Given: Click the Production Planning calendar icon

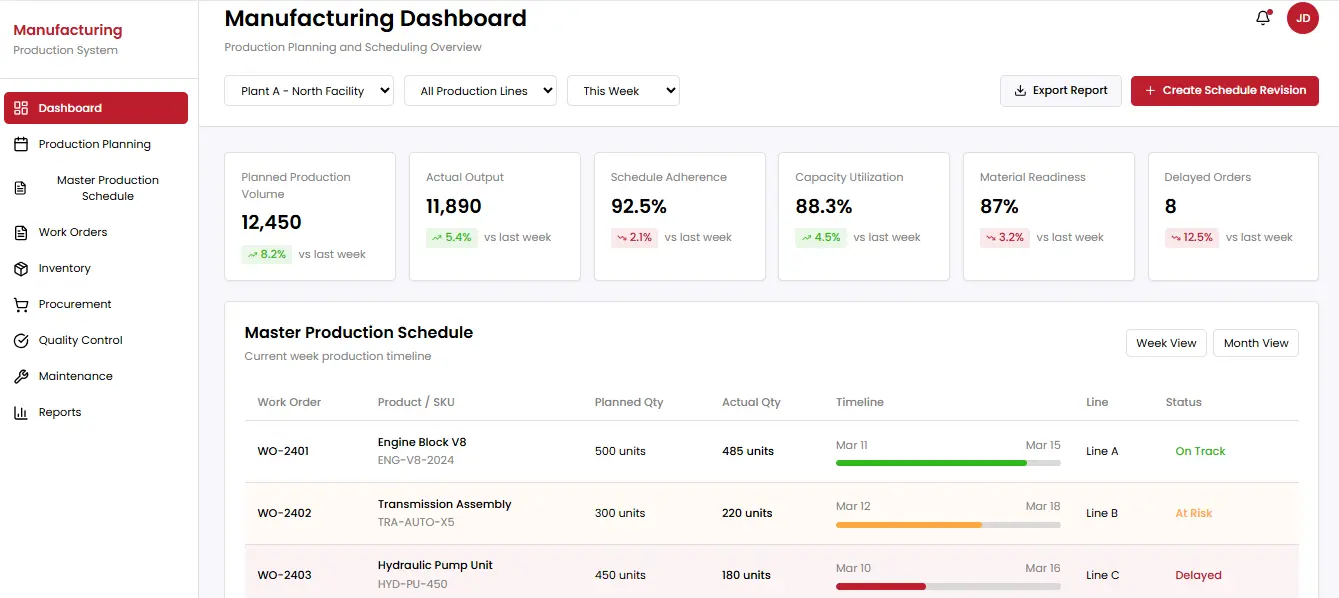Looking at the screenshot, I should 21,144.
